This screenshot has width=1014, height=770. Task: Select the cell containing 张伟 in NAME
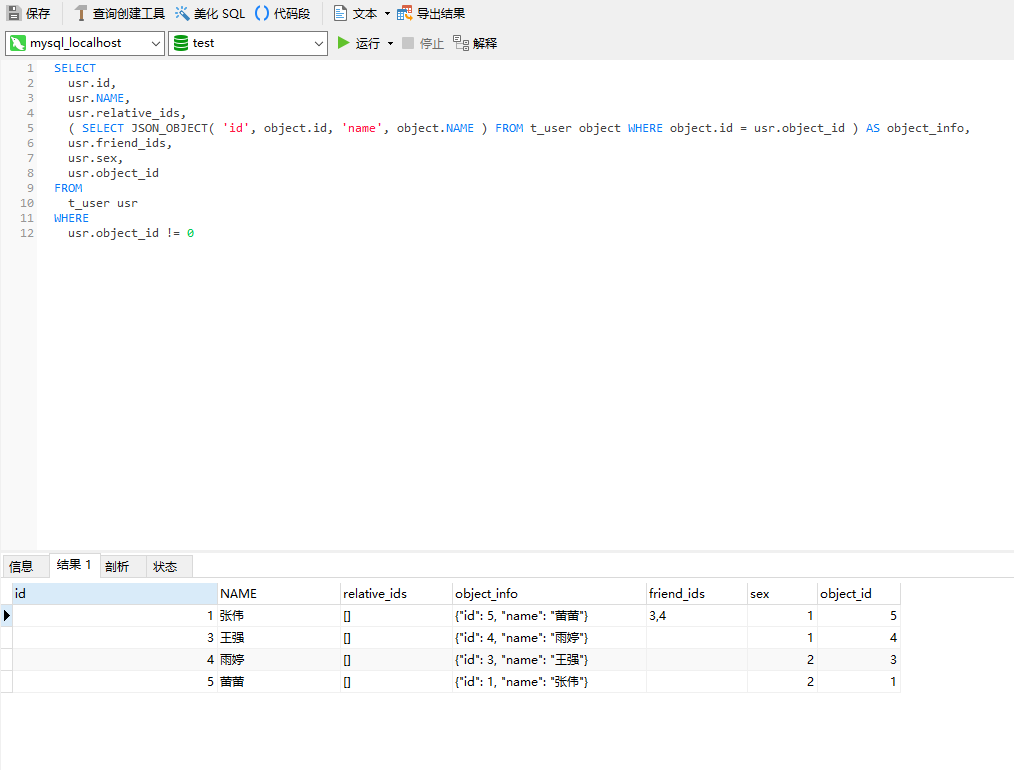[x=279, y=615]
